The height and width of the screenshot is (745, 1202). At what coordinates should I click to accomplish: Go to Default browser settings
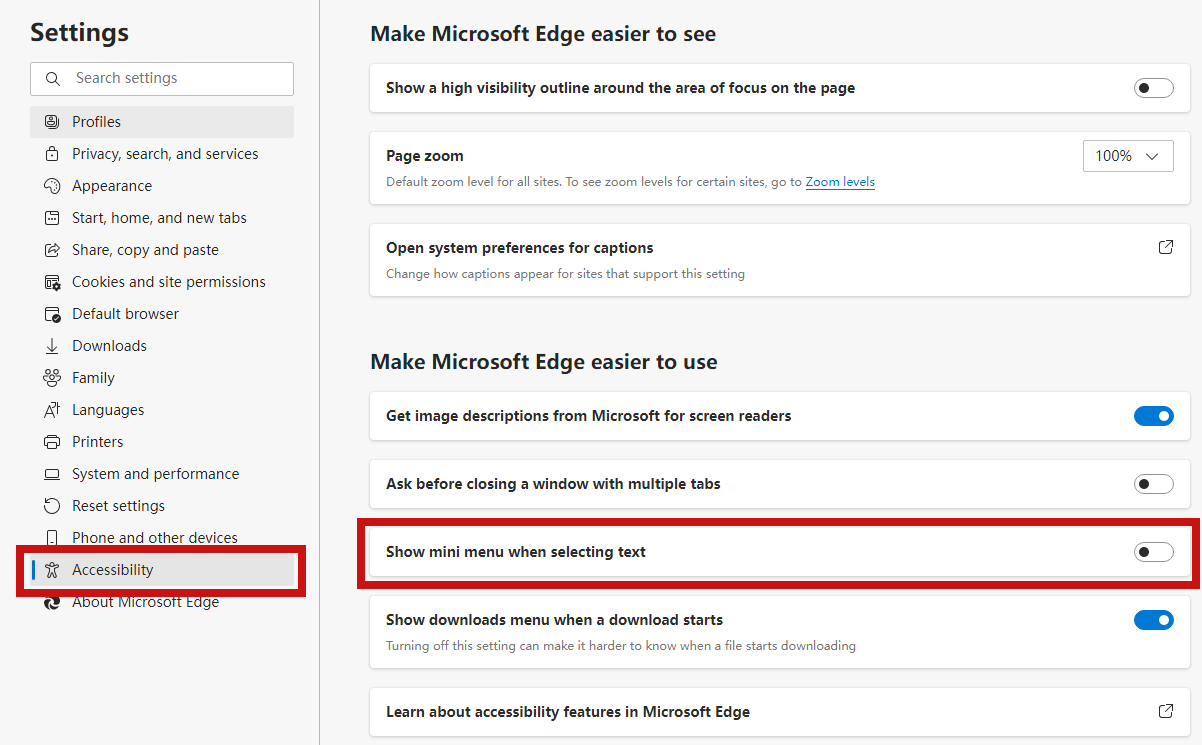162,314
